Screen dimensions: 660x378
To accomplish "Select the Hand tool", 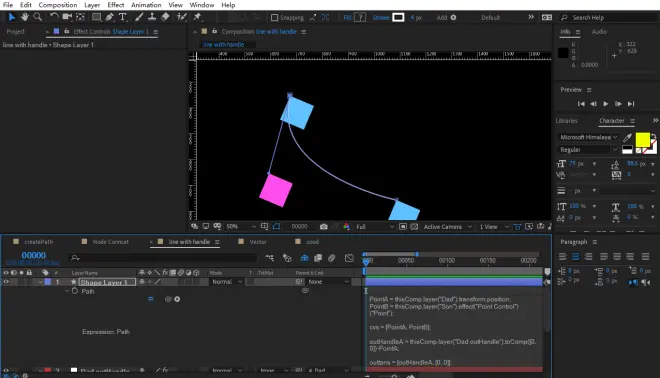I will pyautogui.click(x=25, y=17).
